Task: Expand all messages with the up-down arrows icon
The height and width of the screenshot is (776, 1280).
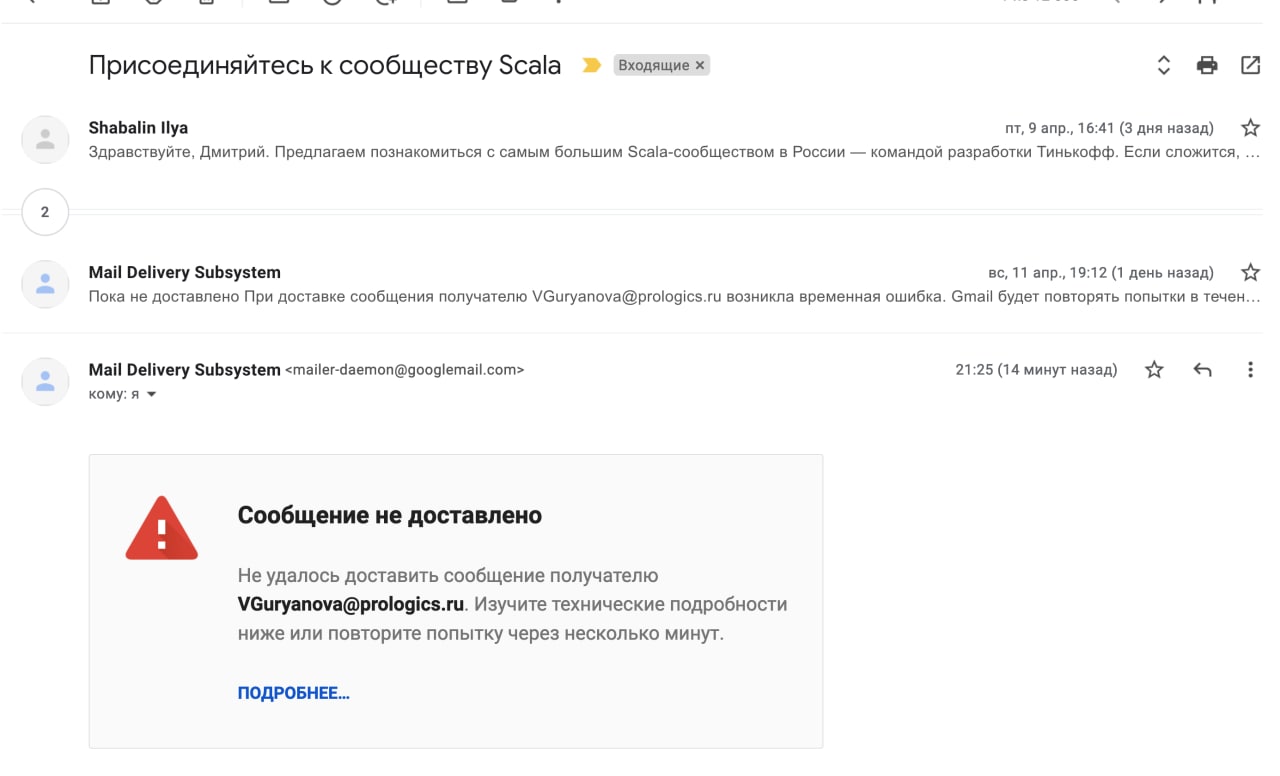Action: coord(1163,66)
